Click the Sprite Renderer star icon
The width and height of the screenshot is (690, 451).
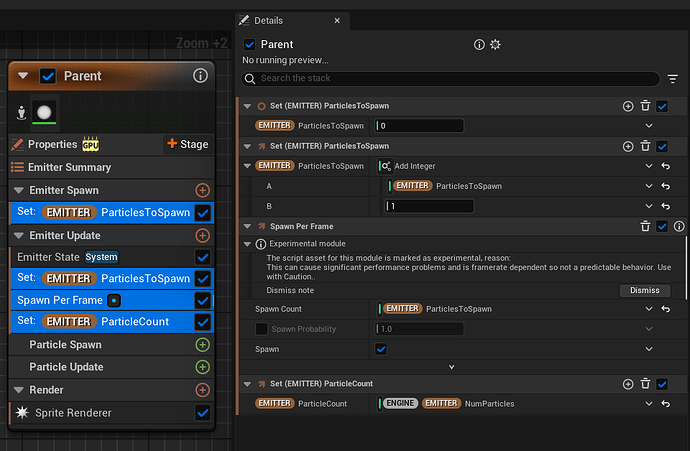(22, 412)
